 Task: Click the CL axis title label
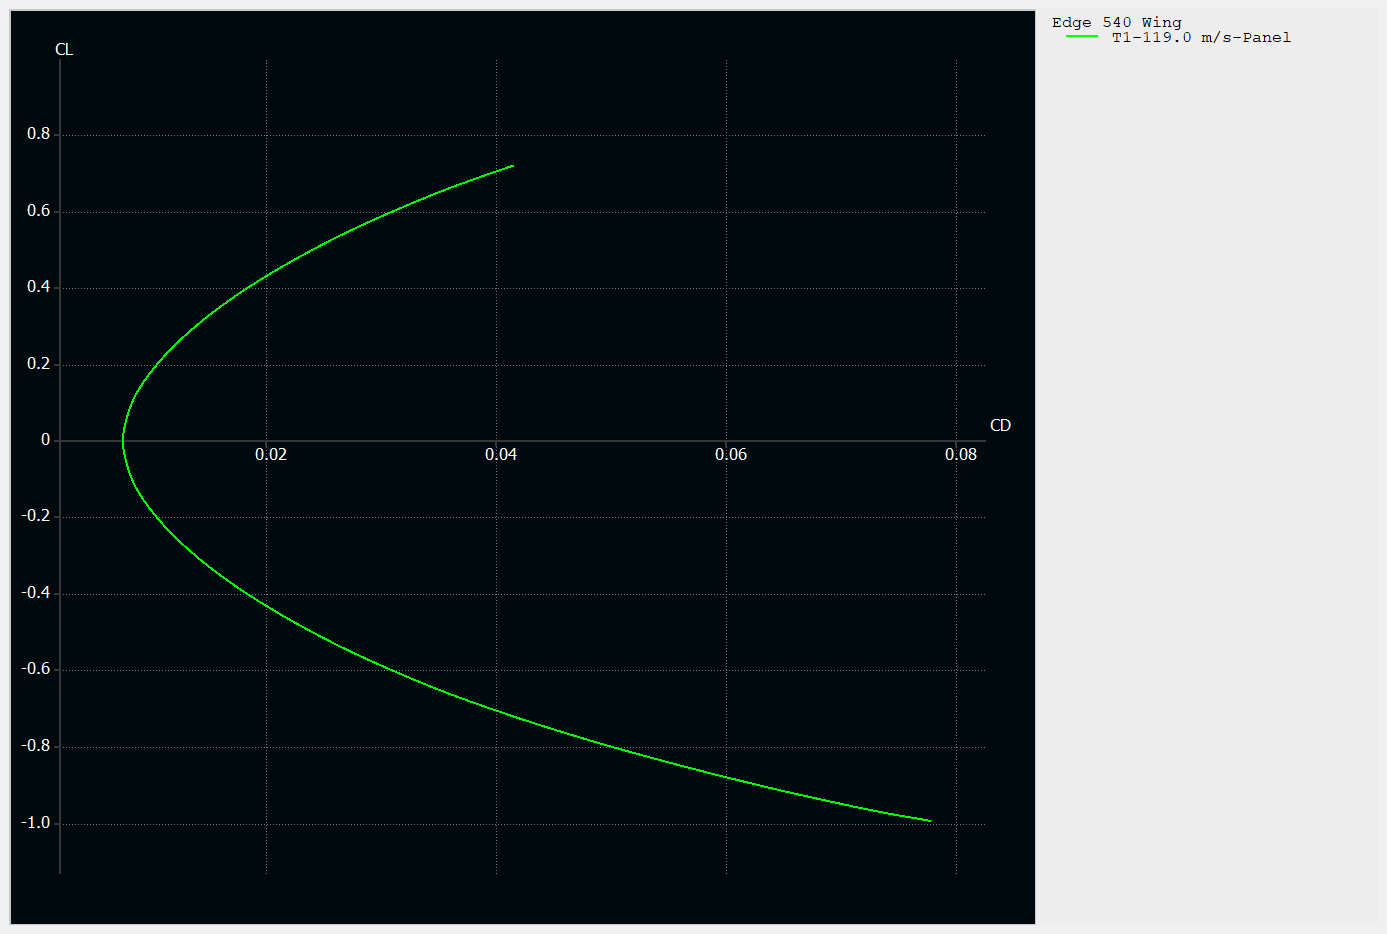[x=66, y=48]
